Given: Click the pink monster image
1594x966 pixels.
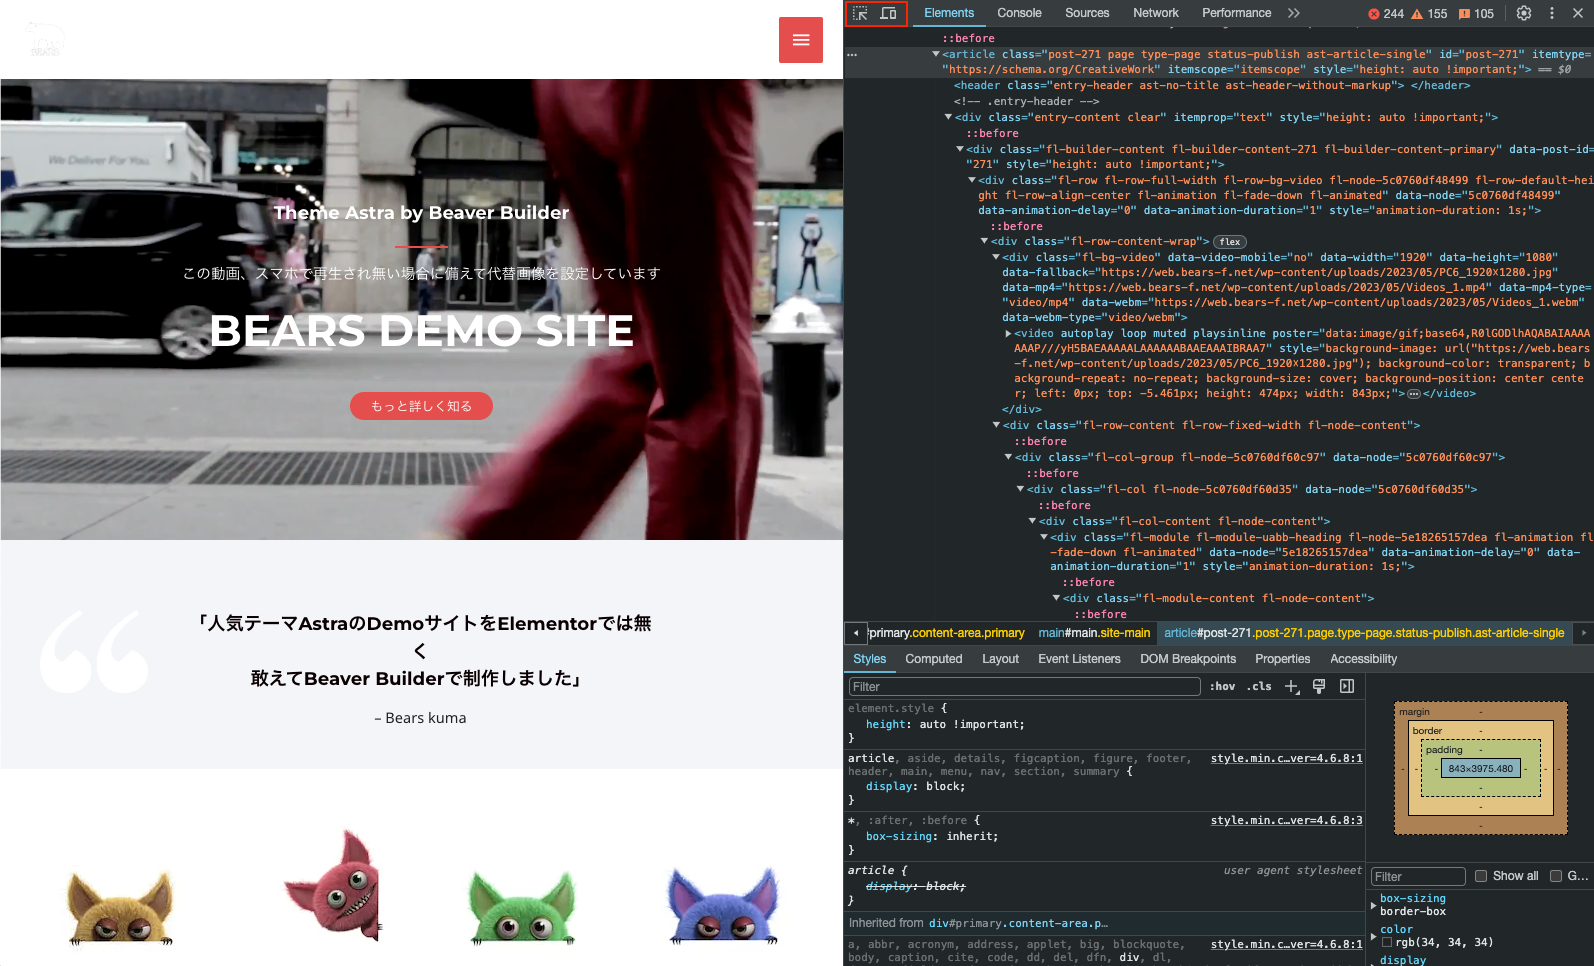Looking at the screenshot, I should [x=333, y=886].
